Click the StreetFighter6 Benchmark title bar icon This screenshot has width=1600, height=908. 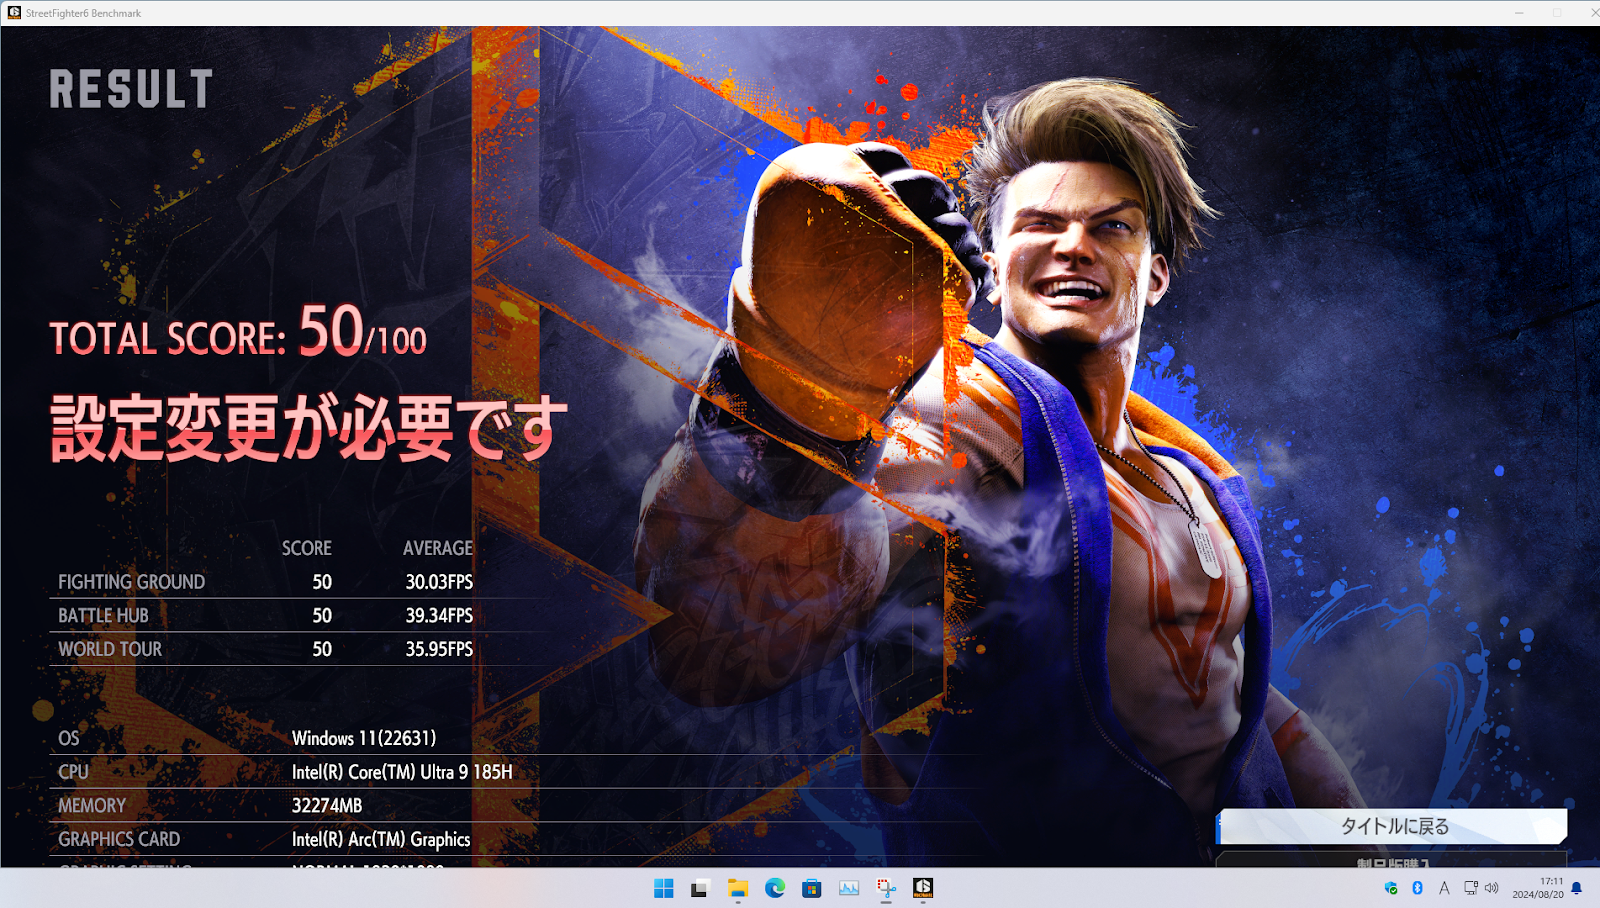[14, 13]
